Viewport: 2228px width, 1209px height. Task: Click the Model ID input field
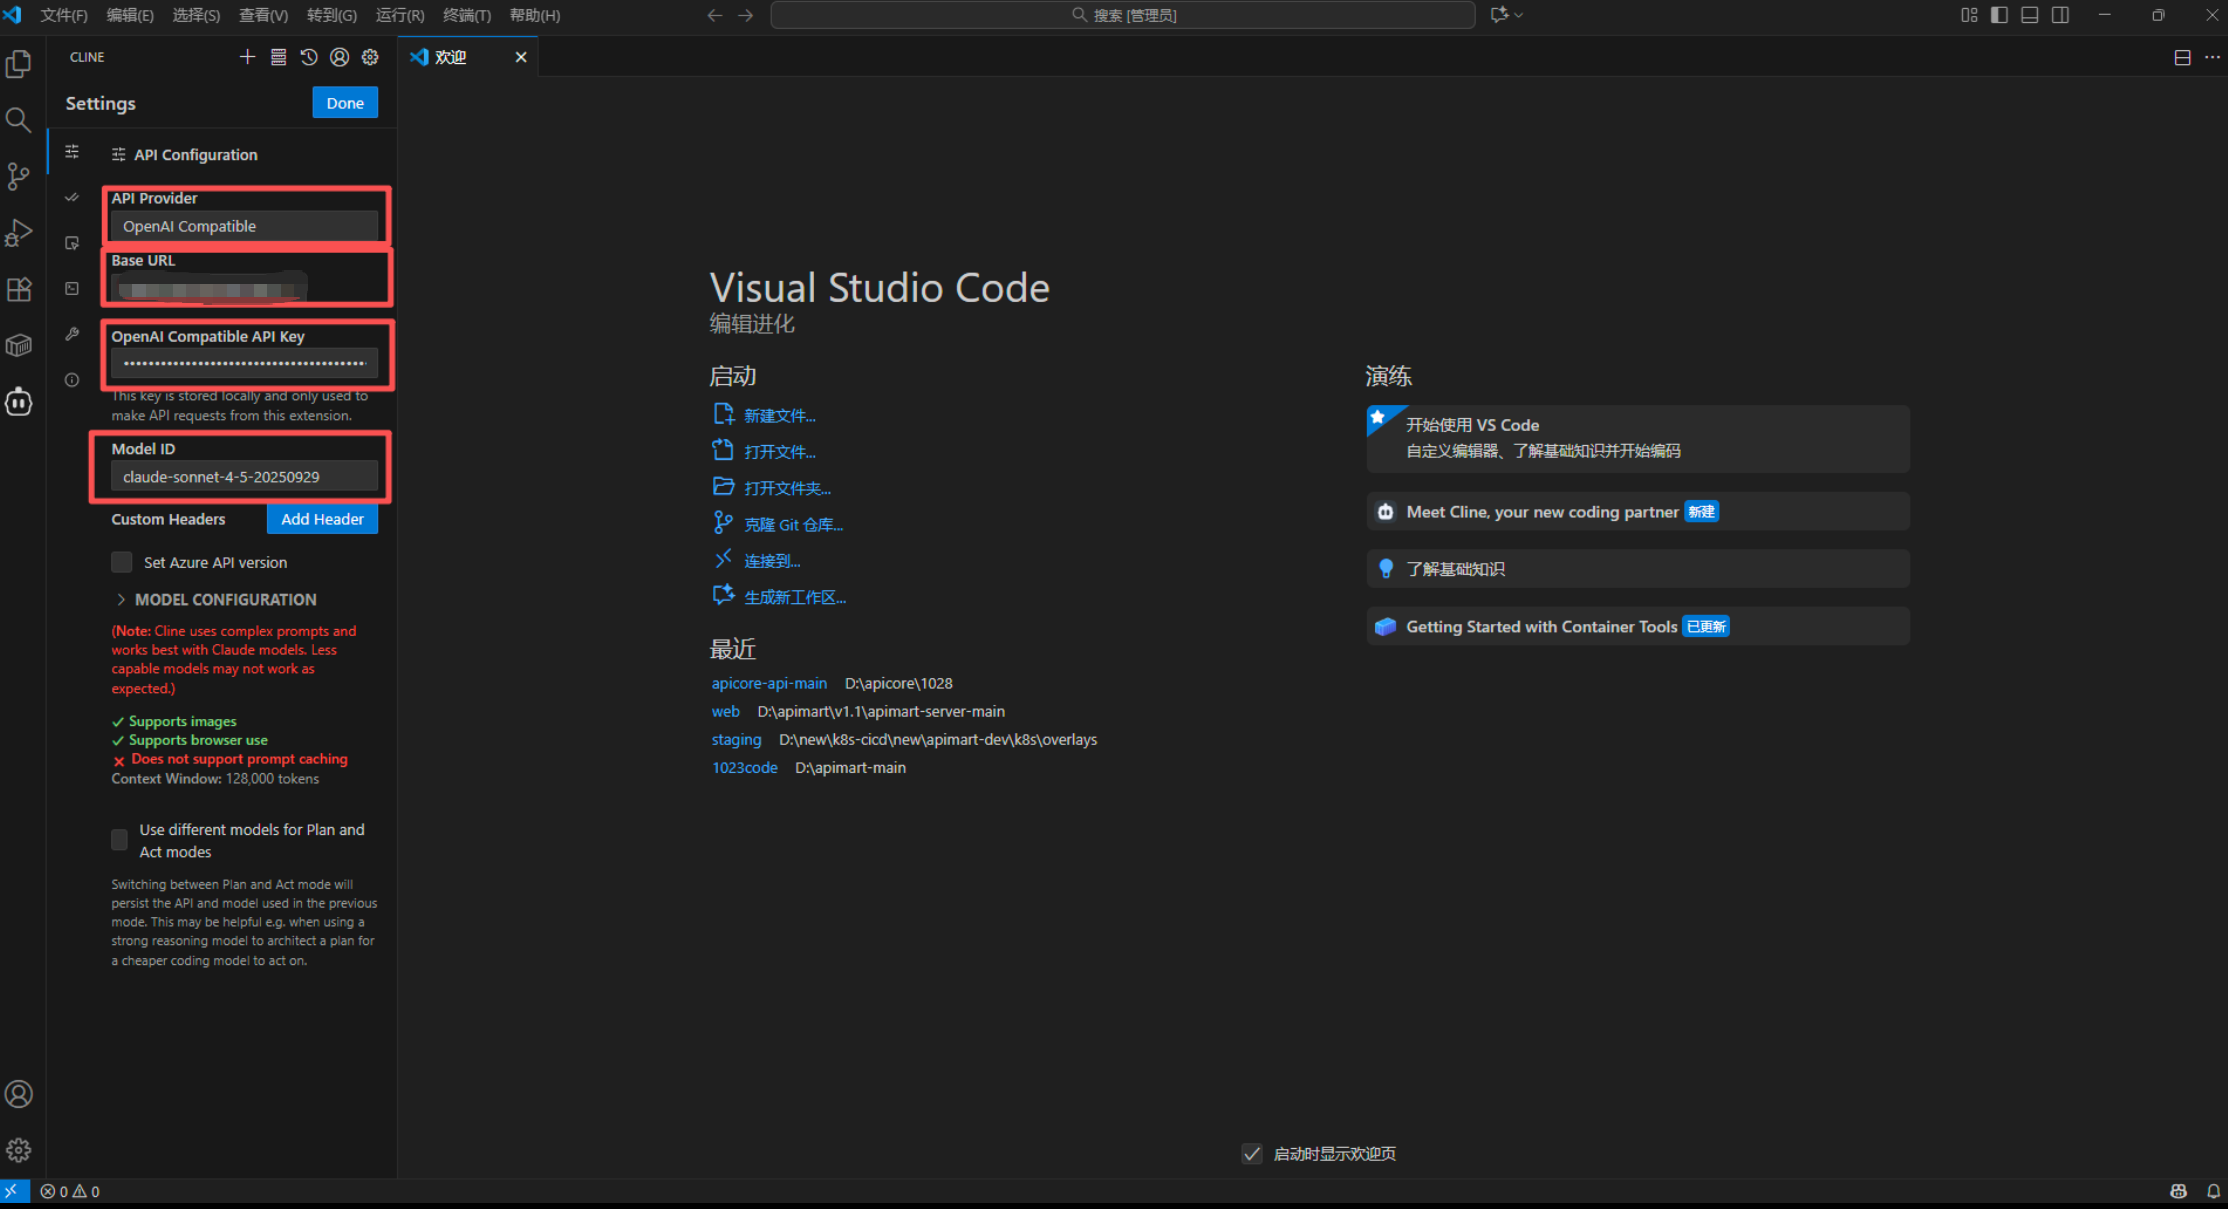[x=245, y=477]
